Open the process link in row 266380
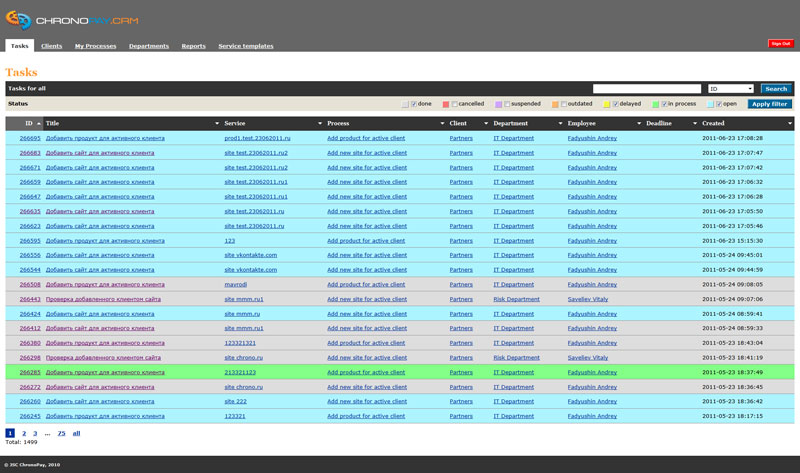Viewport: 800px width, 473px height. click(x=366, y=343)
